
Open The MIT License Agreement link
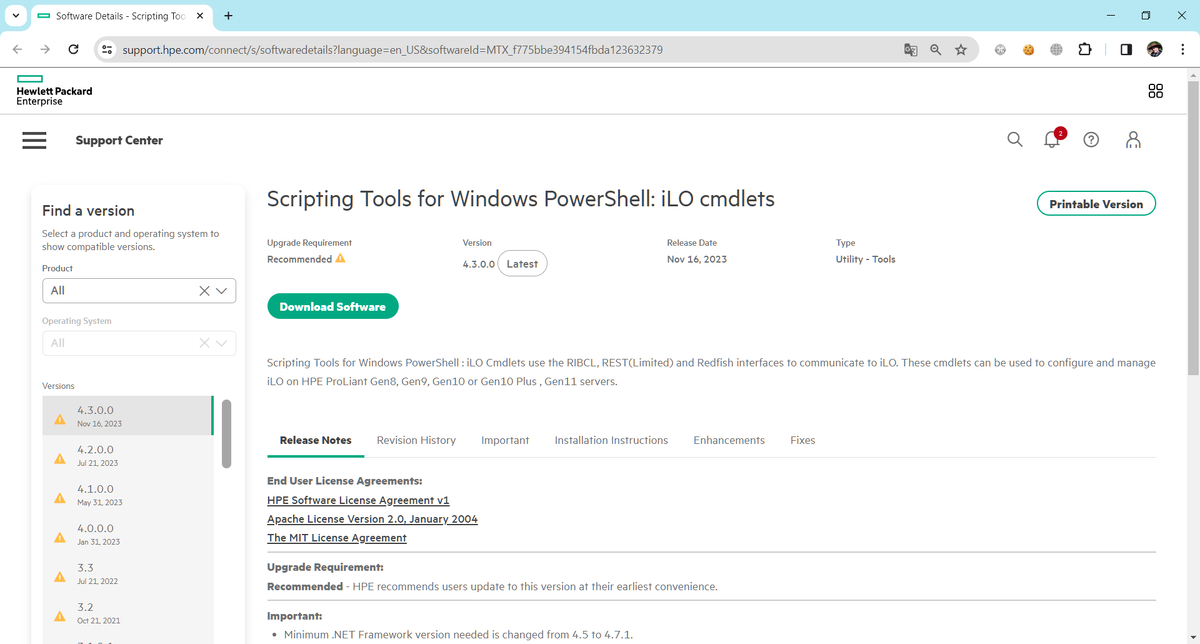[337, 538]
